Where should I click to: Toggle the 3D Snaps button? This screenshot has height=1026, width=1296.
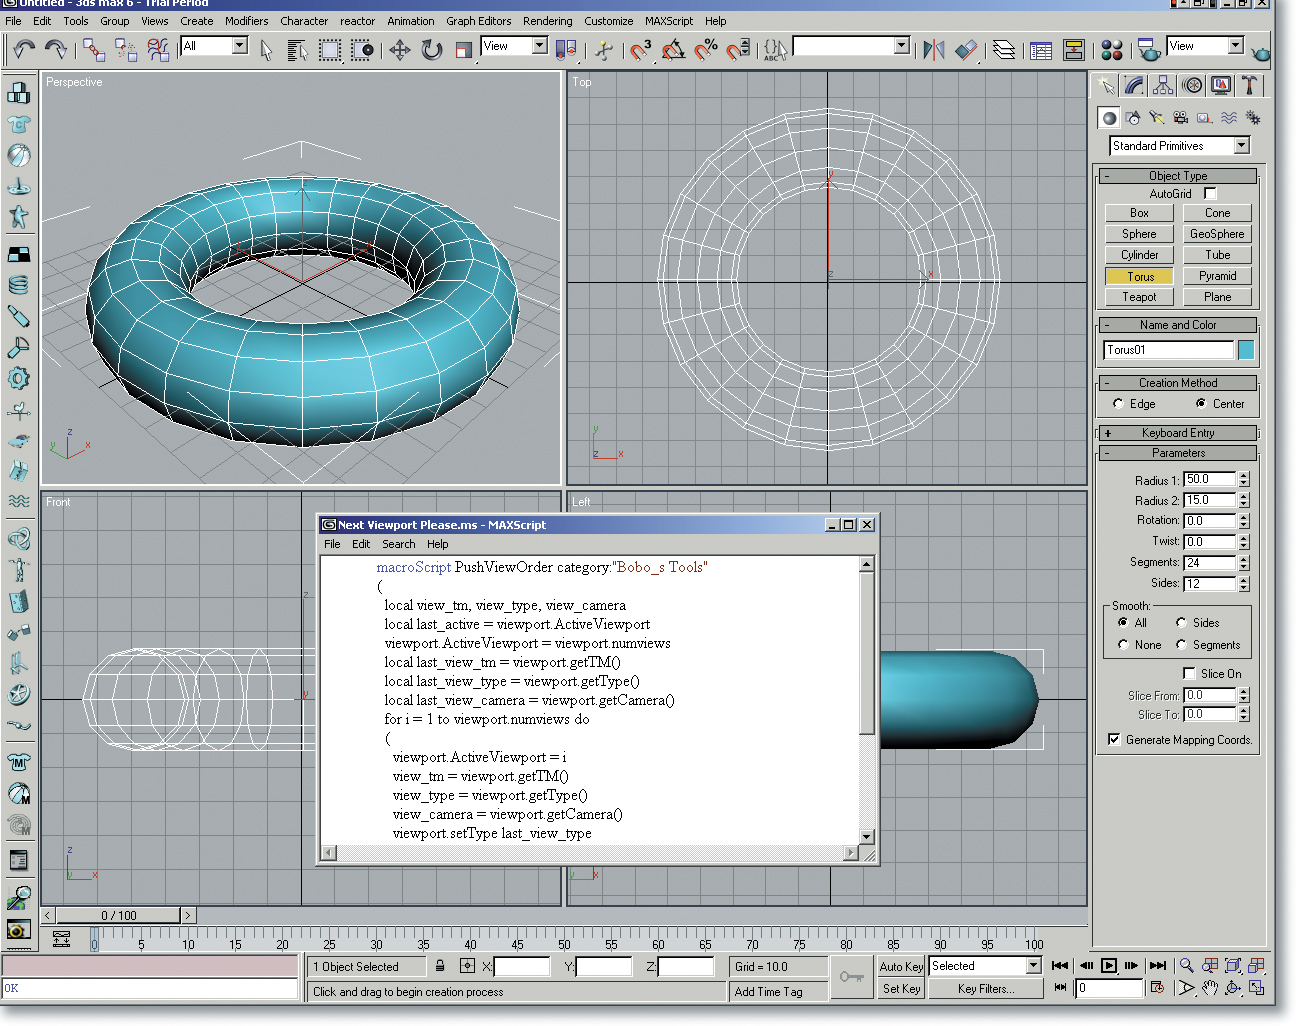[641, 50]
